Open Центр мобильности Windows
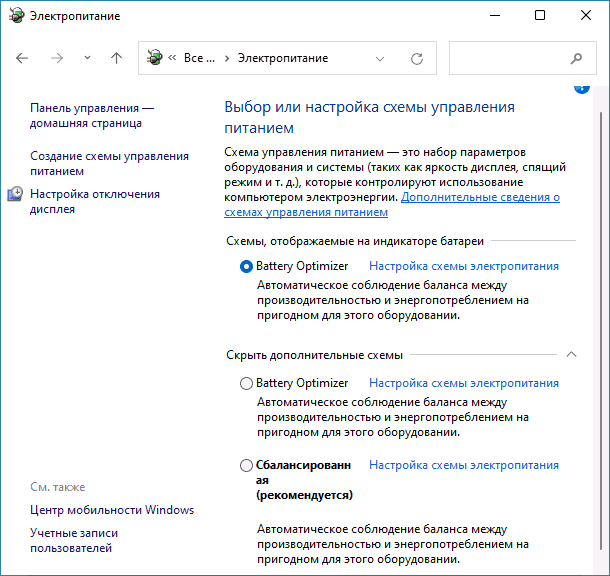The height and width of the screenshot is (576, 610). [112, 510]
